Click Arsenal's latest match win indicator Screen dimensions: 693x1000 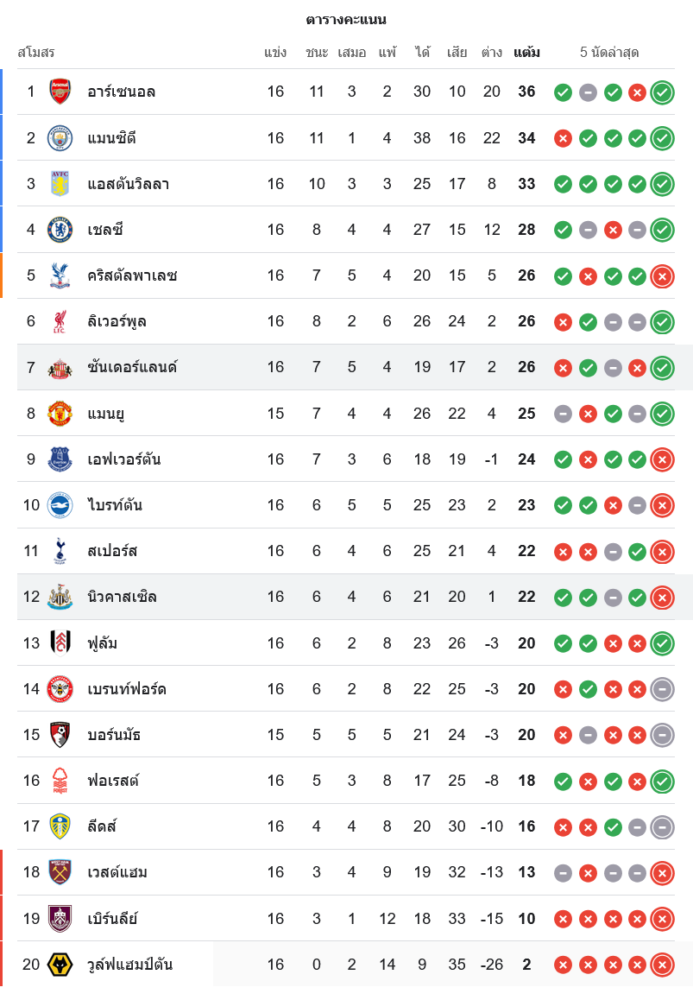coord(662,93)
